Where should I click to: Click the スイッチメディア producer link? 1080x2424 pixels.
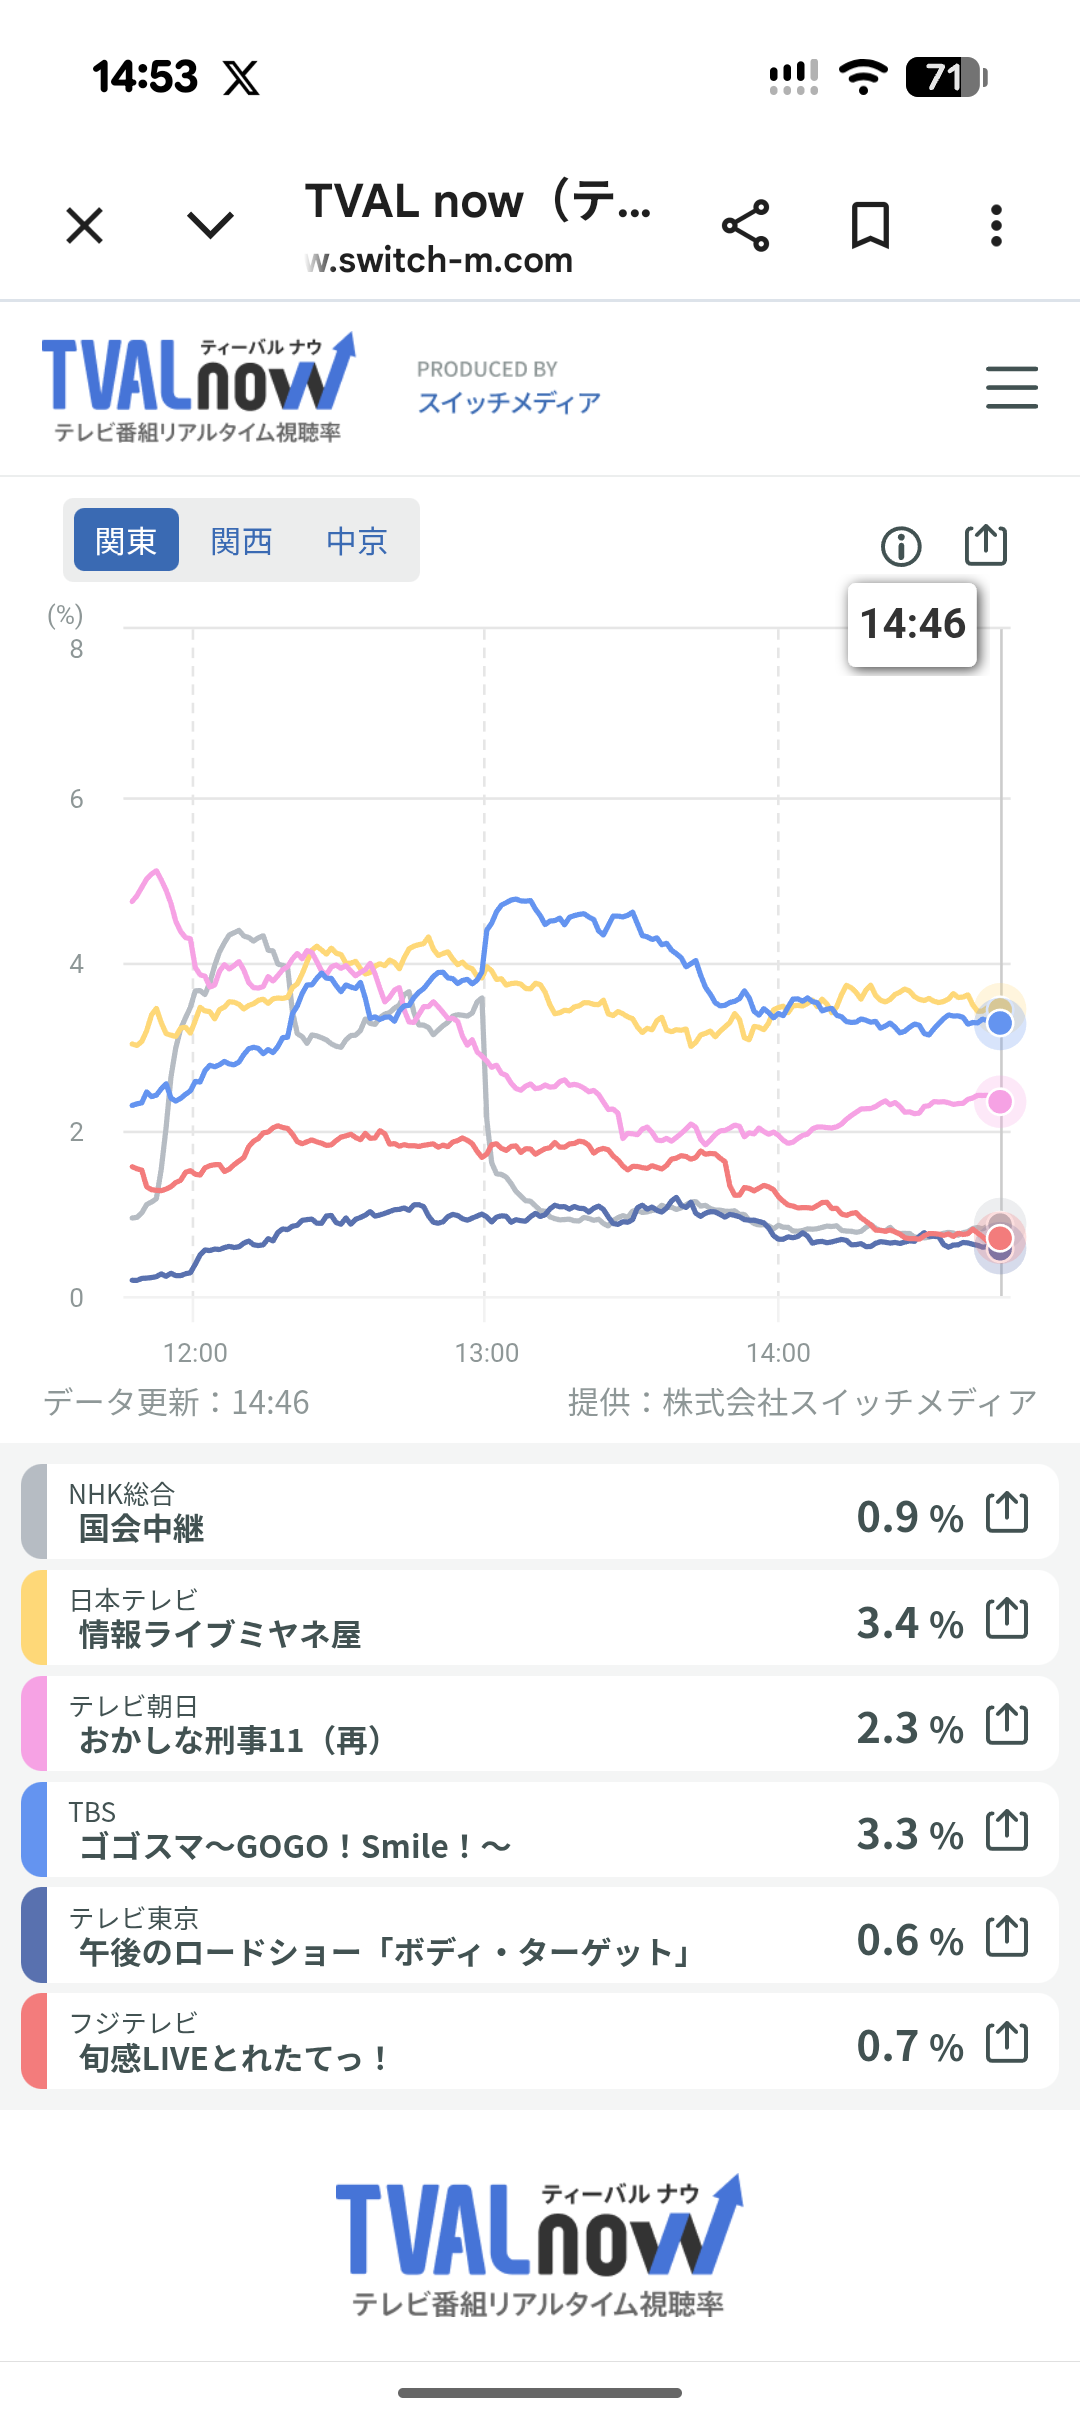(x=509, y=402)
